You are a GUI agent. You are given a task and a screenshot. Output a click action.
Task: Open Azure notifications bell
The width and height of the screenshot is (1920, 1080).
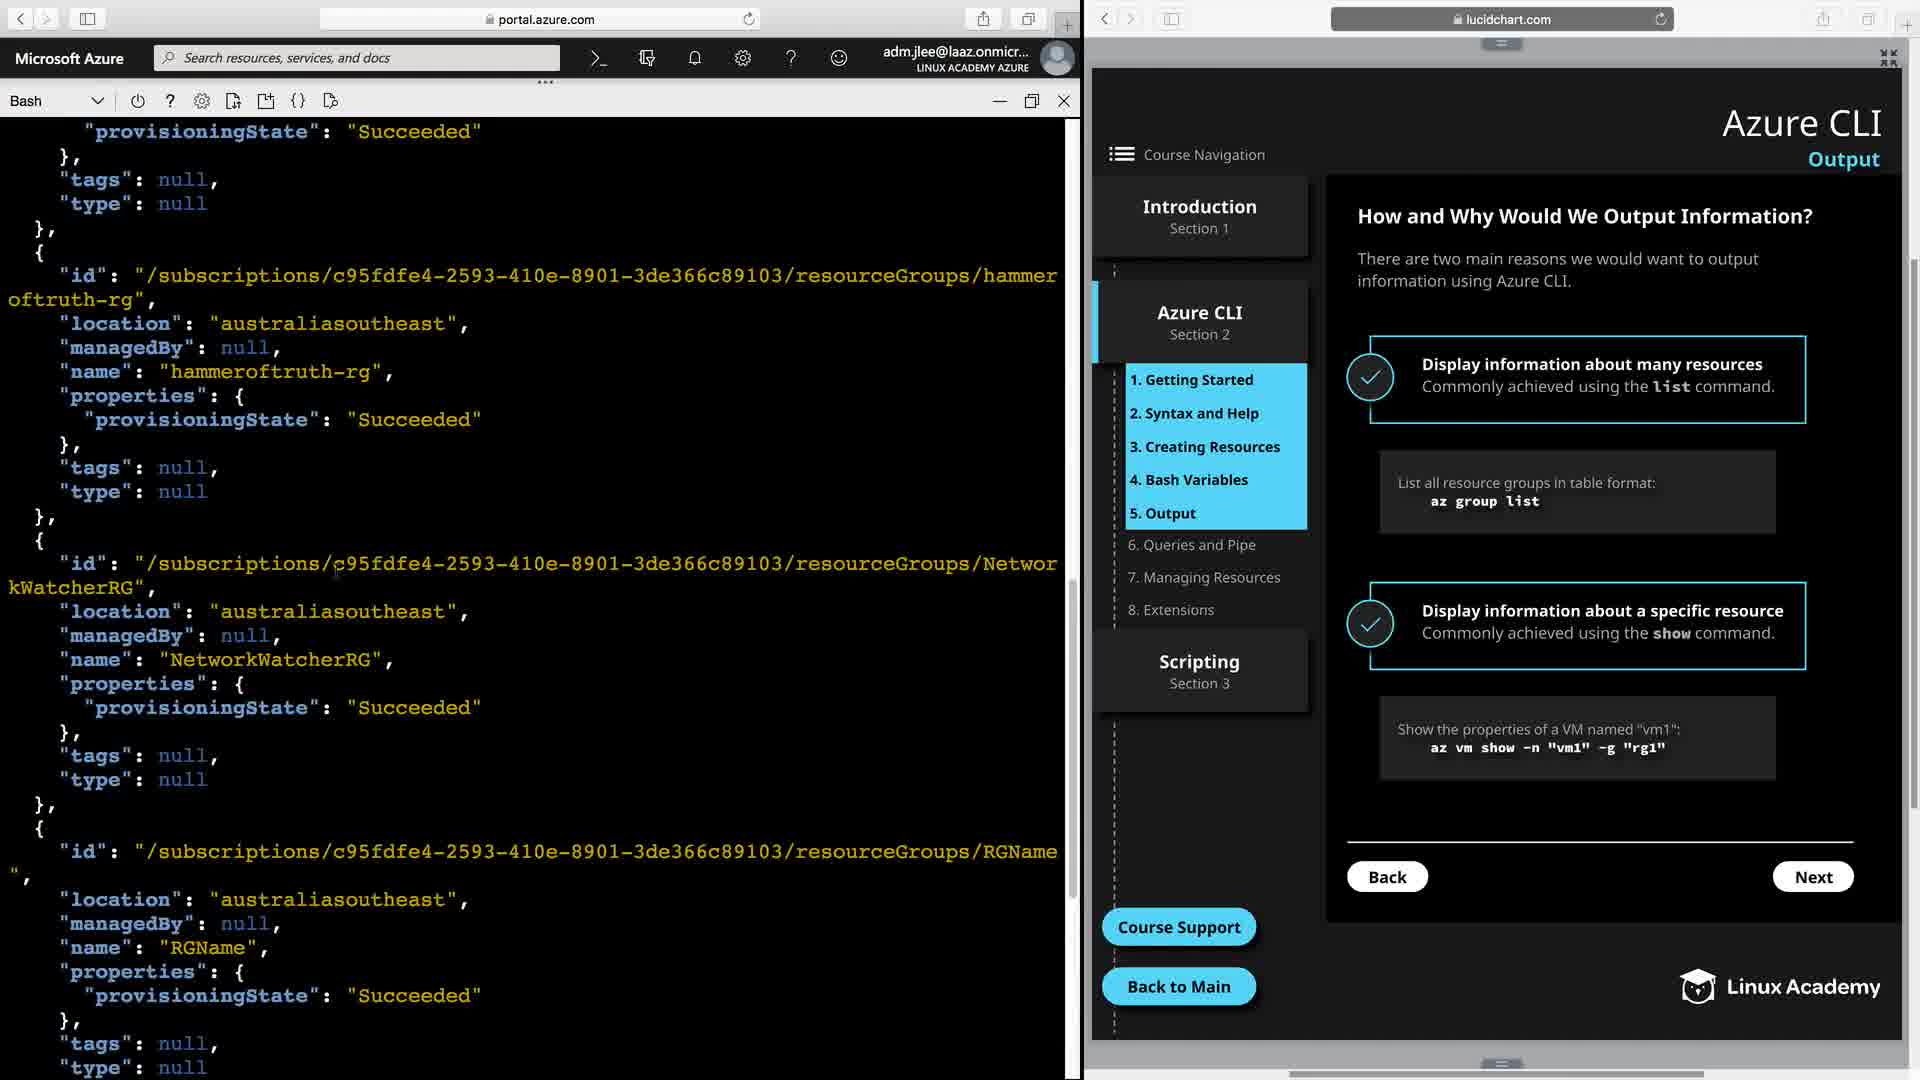694,58
